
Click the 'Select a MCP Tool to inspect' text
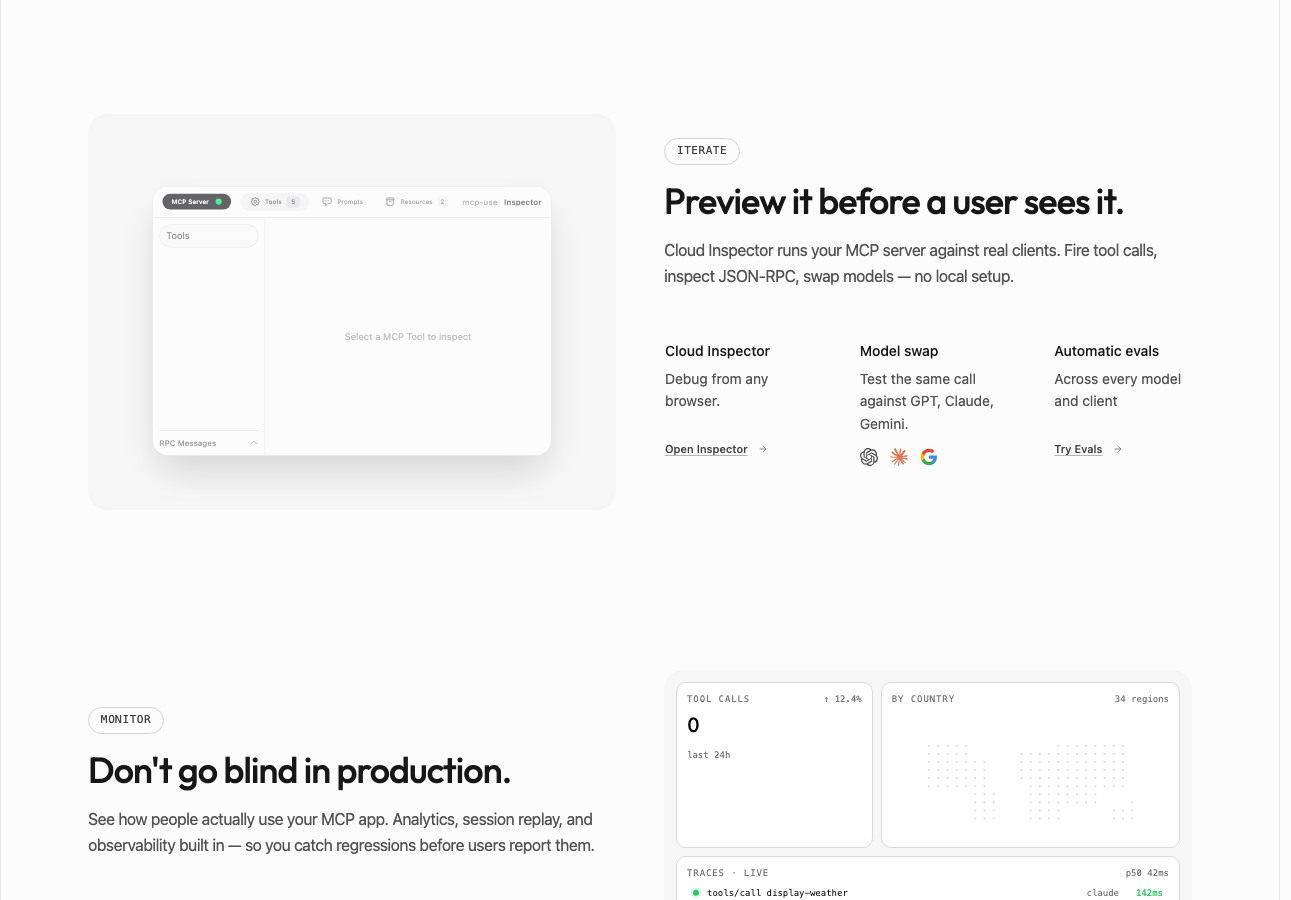pyautogui.click(x=408, y=337)
